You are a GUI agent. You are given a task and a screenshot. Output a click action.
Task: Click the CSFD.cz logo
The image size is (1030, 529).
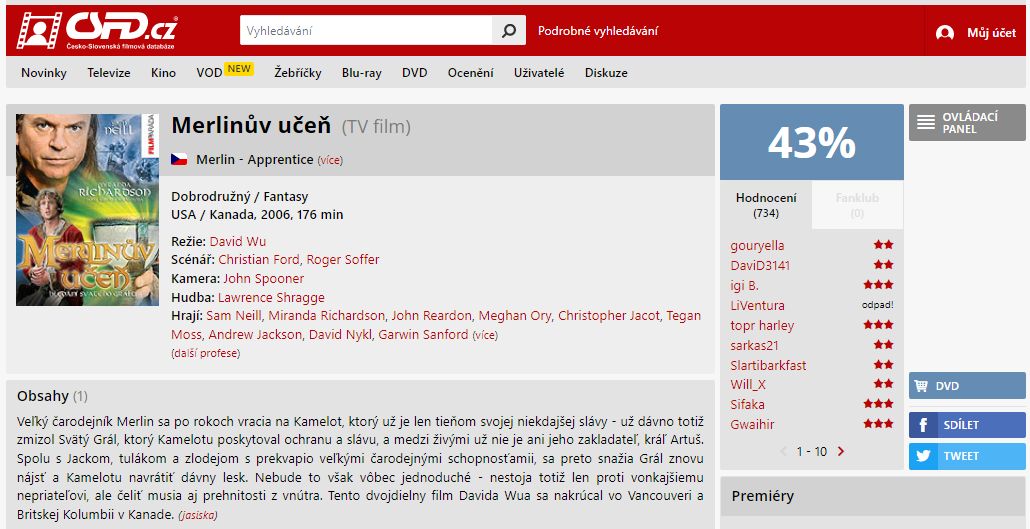tap(97, 30)
